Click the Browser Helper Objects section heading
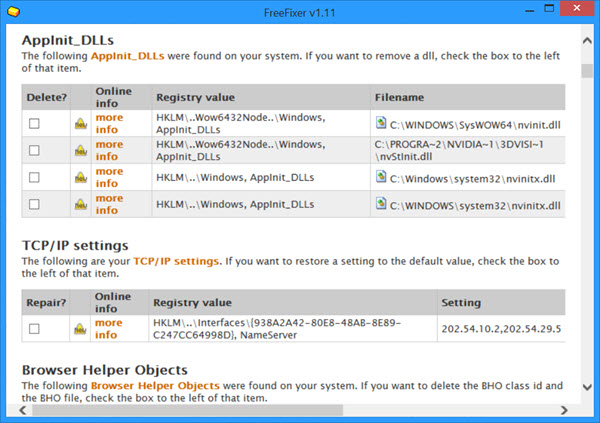The width and height of the screenshot is (600, 423). coord(105,370)
